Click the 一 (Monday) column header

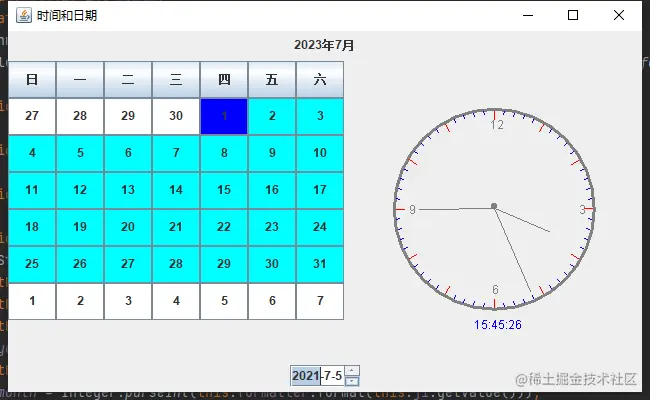coord(80,80)
